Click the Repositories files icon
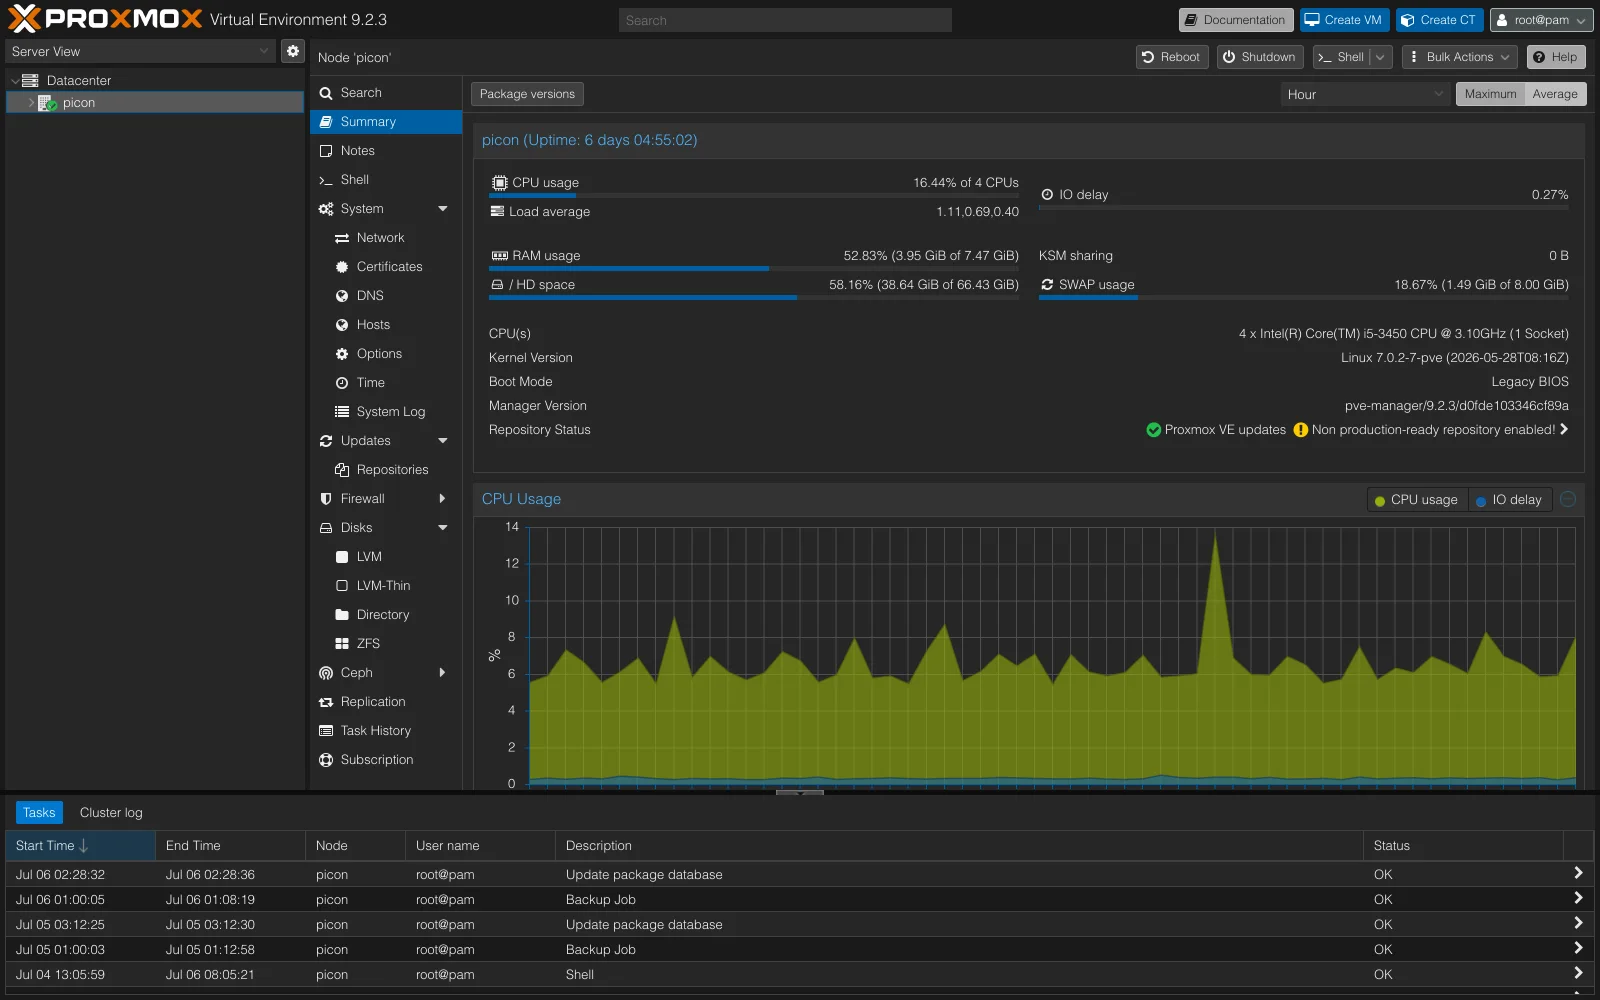This screenshot has height=1000, width=1600. [x=342, y=470]
